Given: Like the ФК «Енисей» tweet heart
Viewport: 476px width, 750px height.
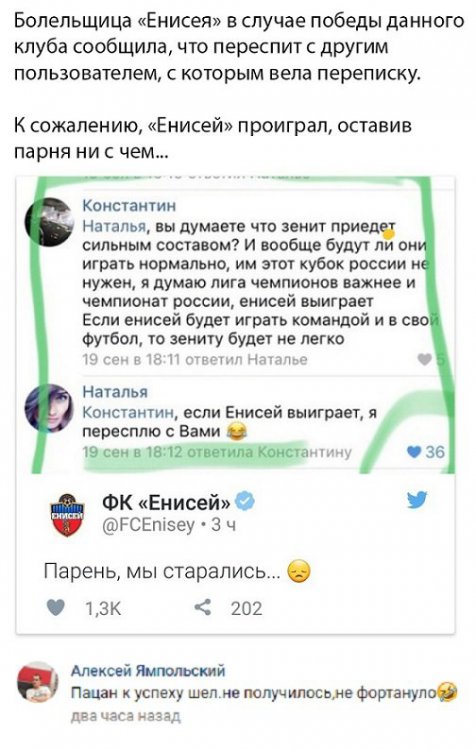Looking at the screenshot, I should point(56,608).
